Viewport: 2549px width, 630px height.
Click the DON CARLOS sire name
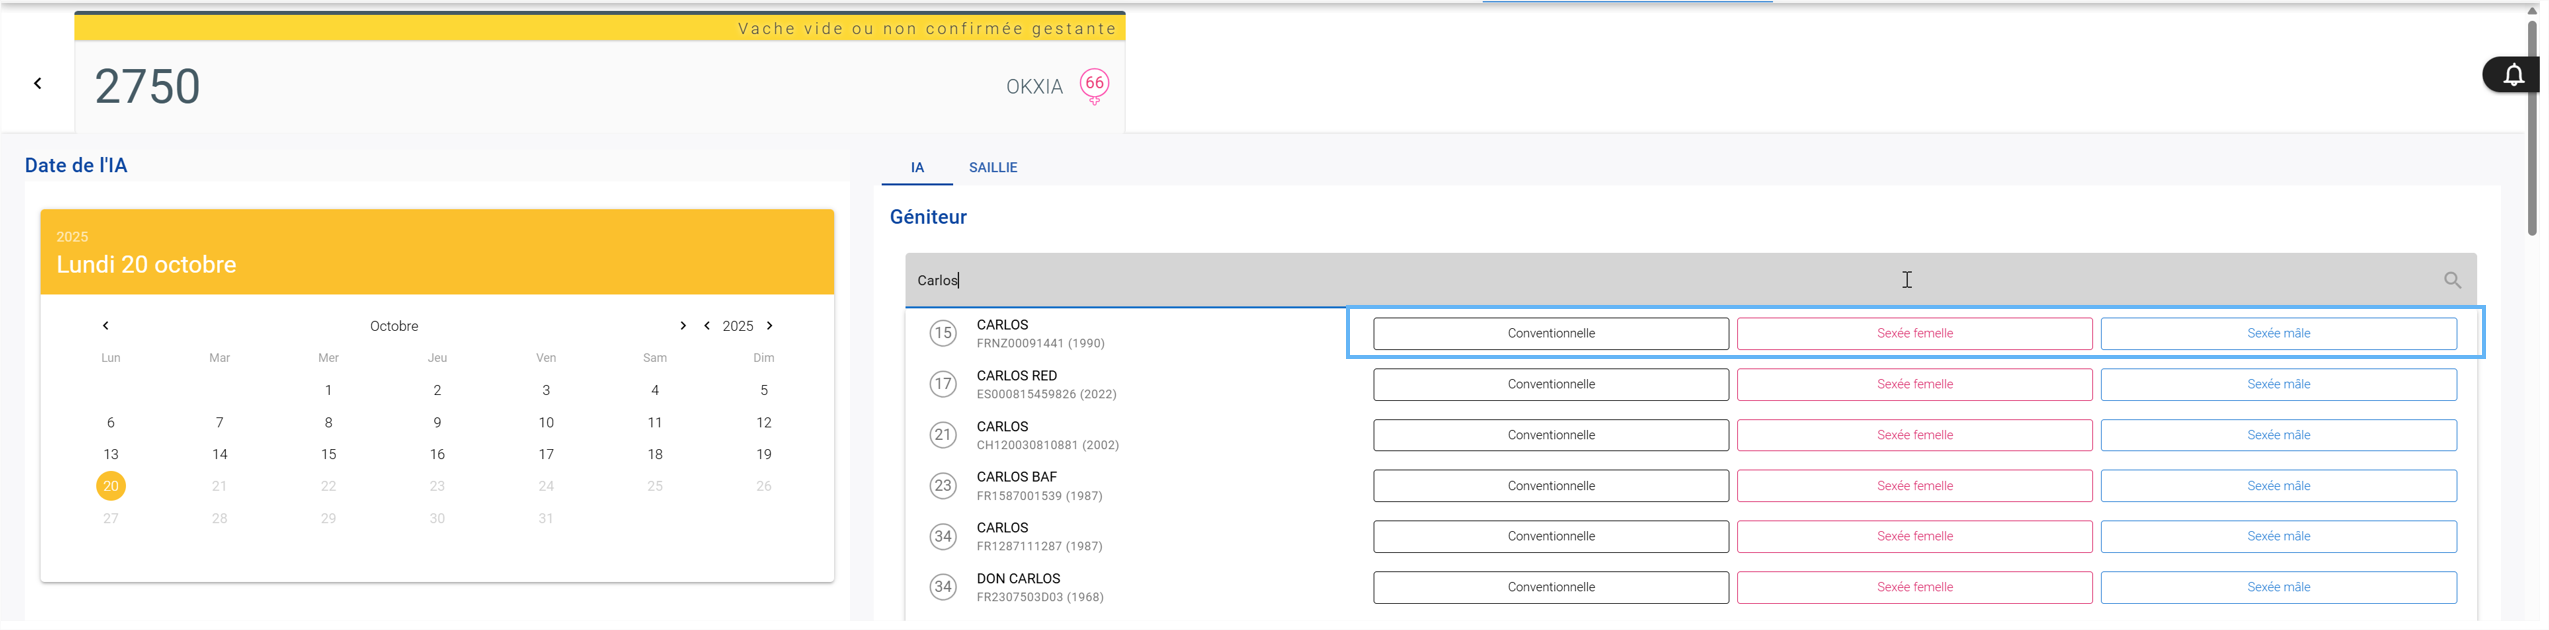[x=1018, y=579]
